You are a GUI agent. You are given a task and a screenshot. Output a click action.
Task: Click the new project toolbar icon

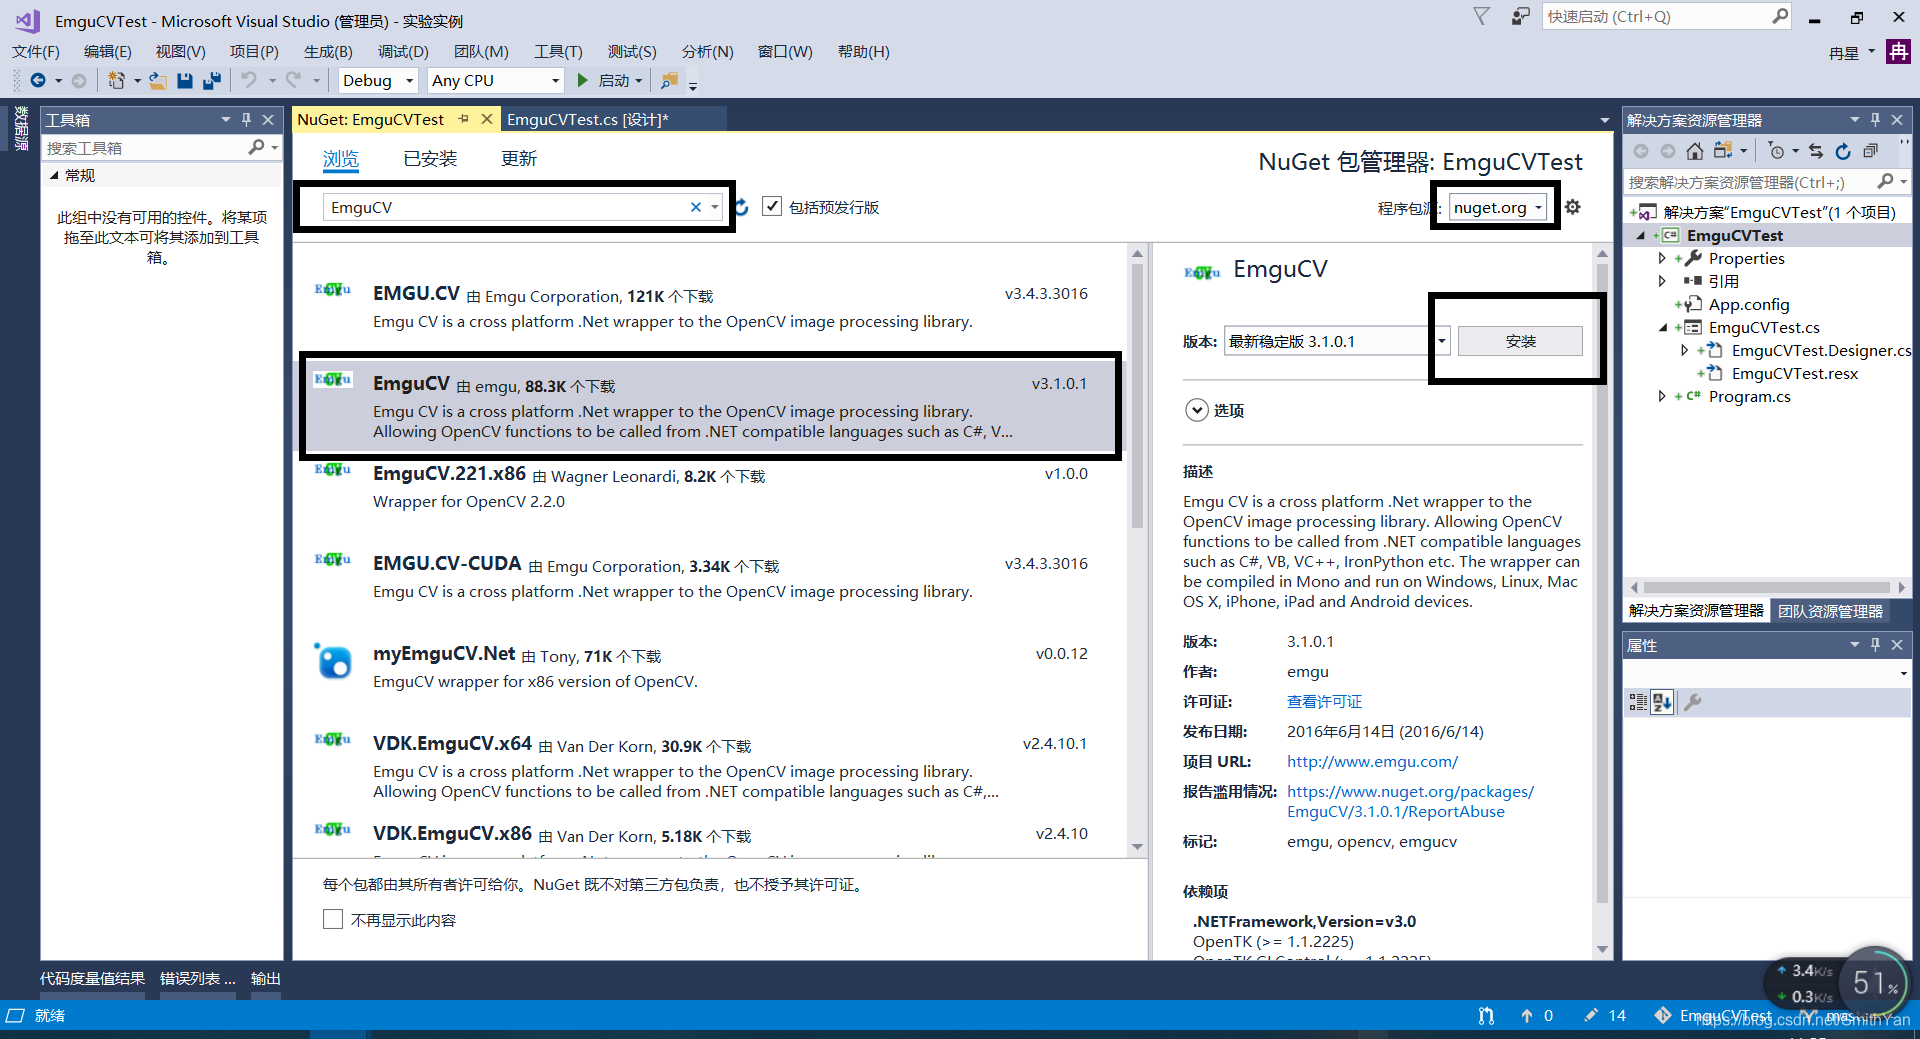pos(117,81)
